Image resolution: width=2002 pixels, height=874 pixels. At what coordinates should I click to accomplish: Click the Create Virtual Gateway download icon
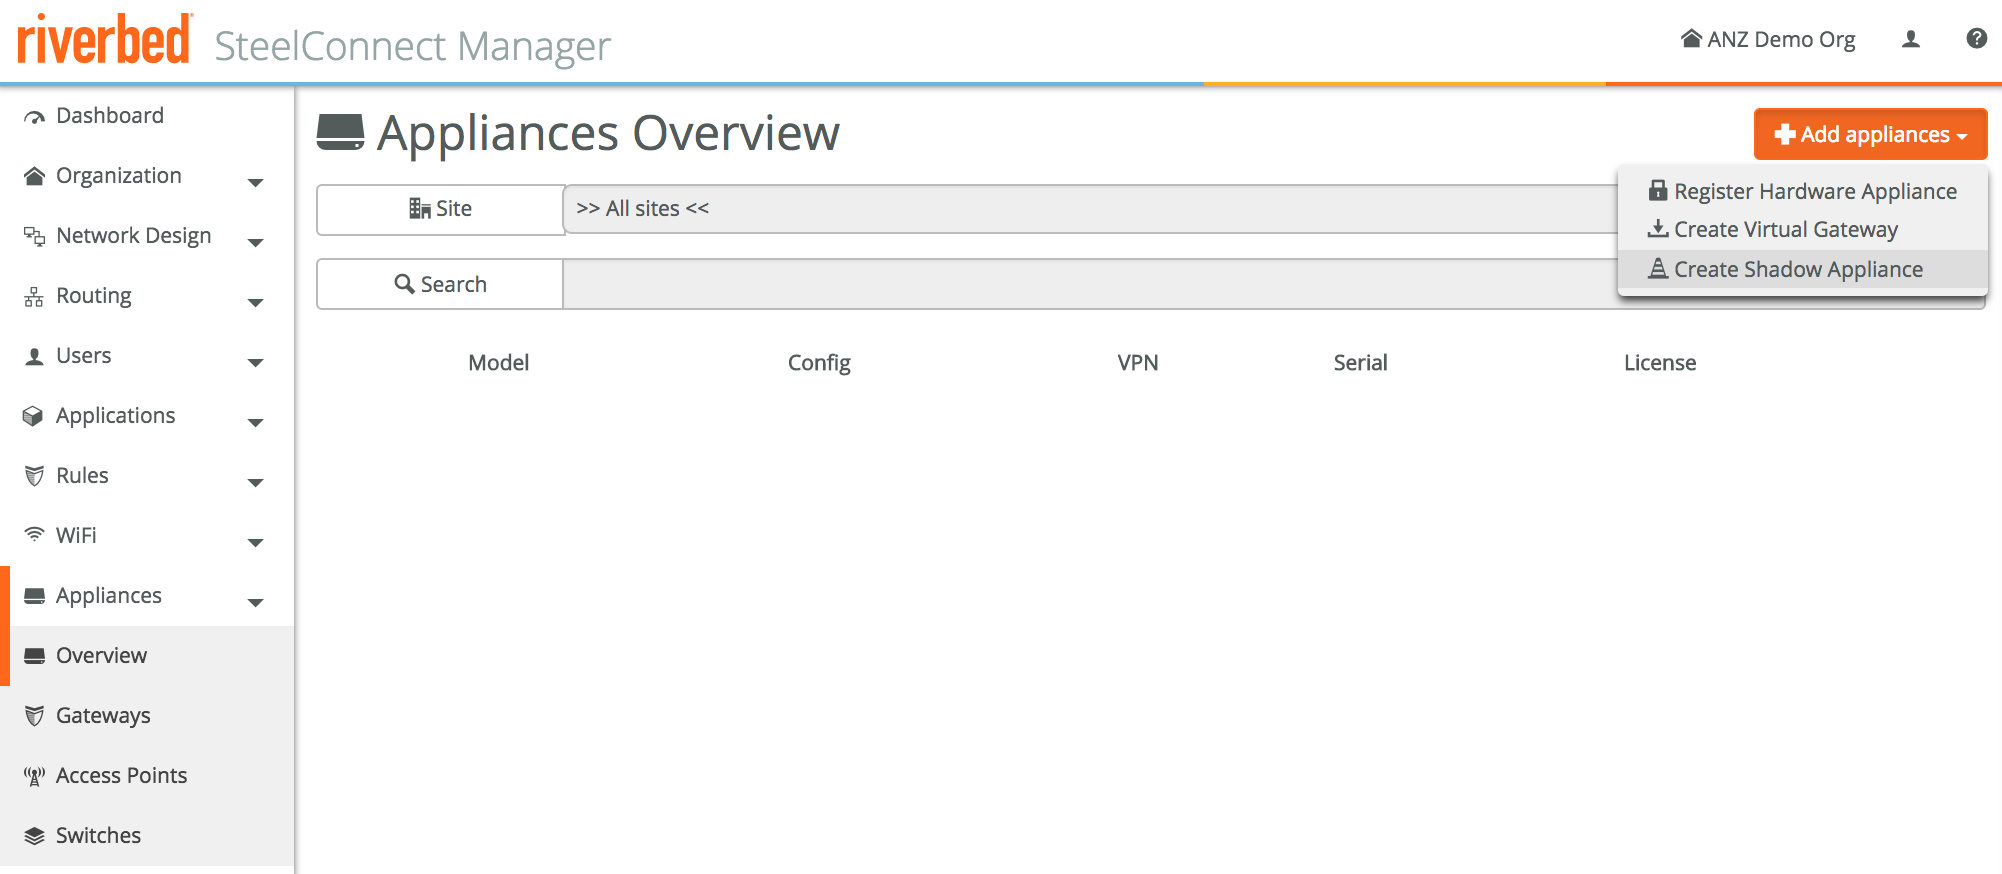pos(1658,229)
